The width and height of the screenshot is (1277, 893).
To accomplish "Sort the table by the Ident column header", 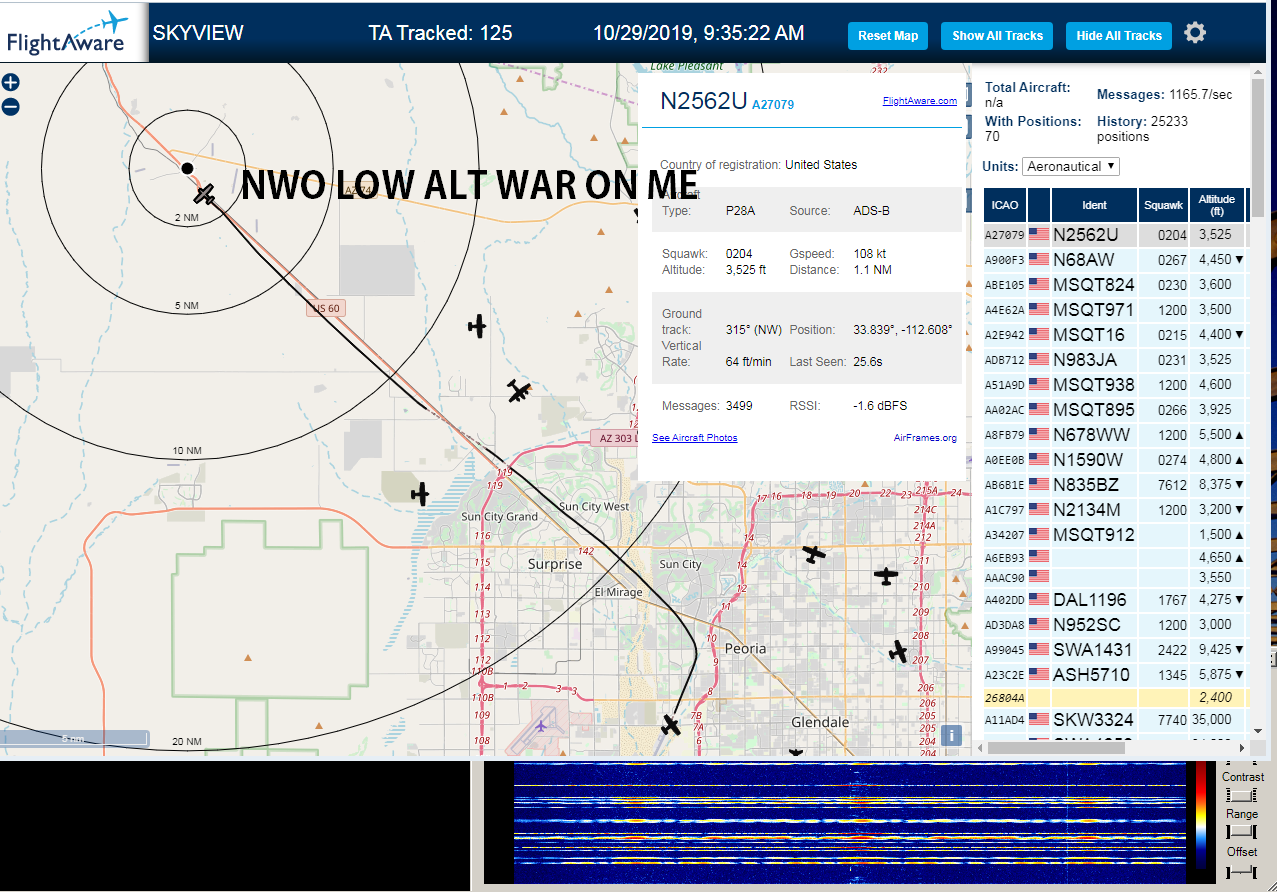I will click(x=1094, y=205).
